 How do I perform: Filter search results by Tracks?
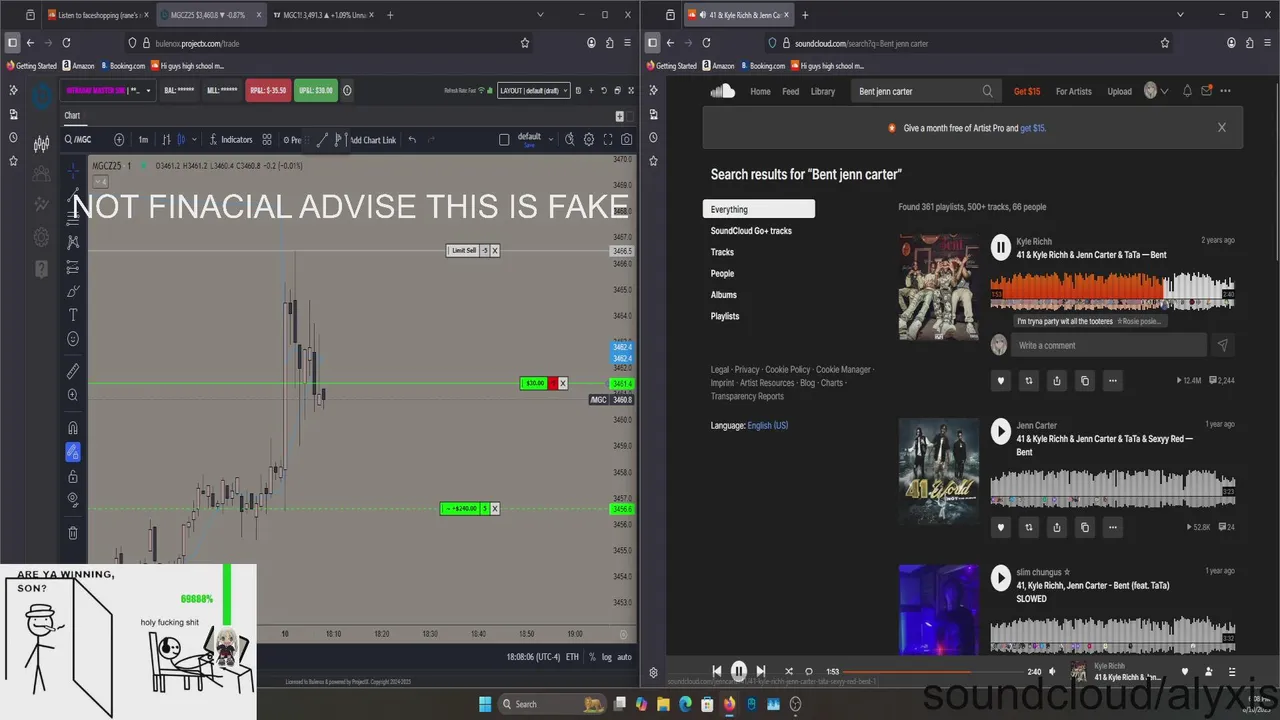click(722, 252)
